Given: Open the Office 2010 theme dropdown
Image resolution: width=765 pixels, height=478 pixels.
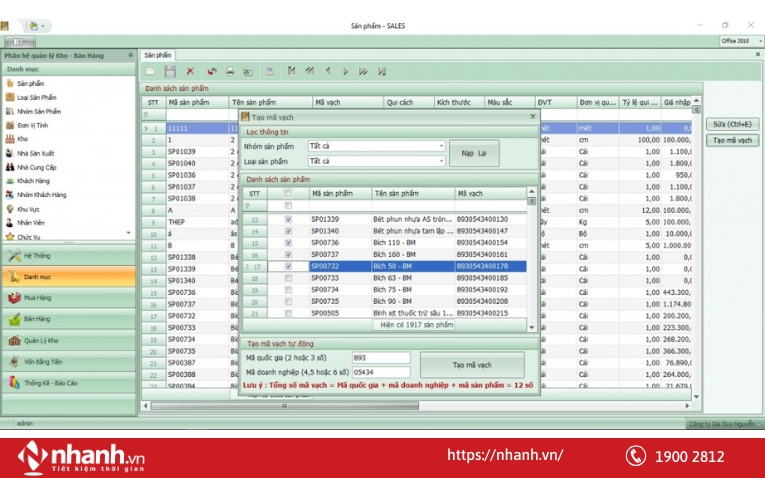Looking at the screenshot, I should point(739,41).
